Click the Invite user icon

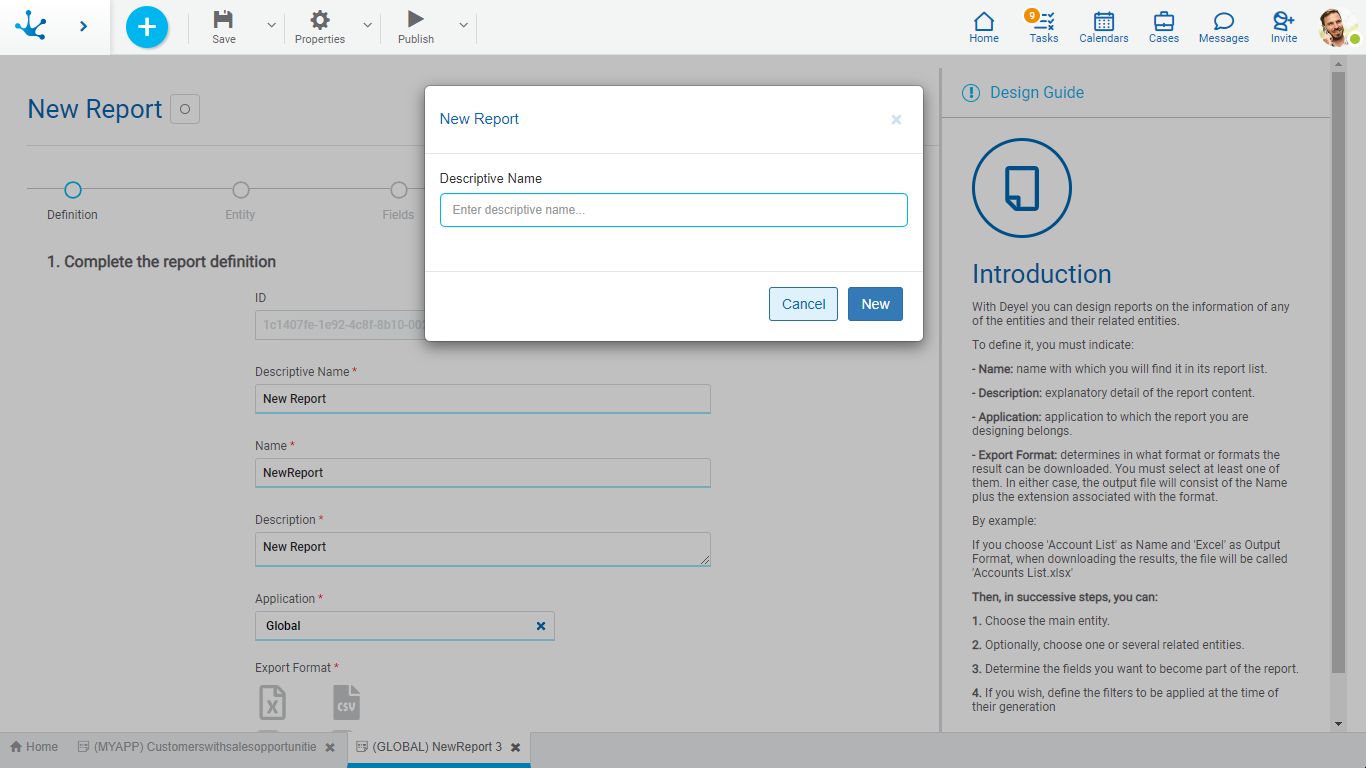(1283, 27)
